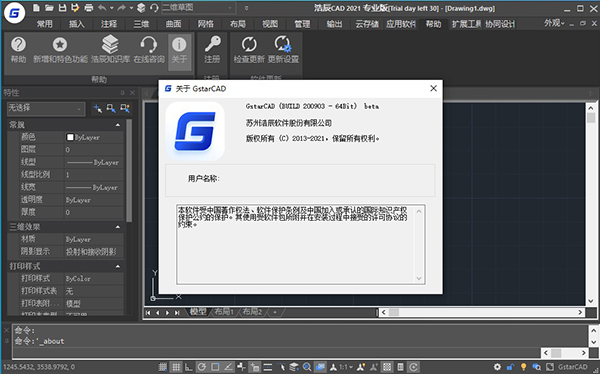
Task: Click 检查更新 check for updates icon
Action: (x=249, y=49)
